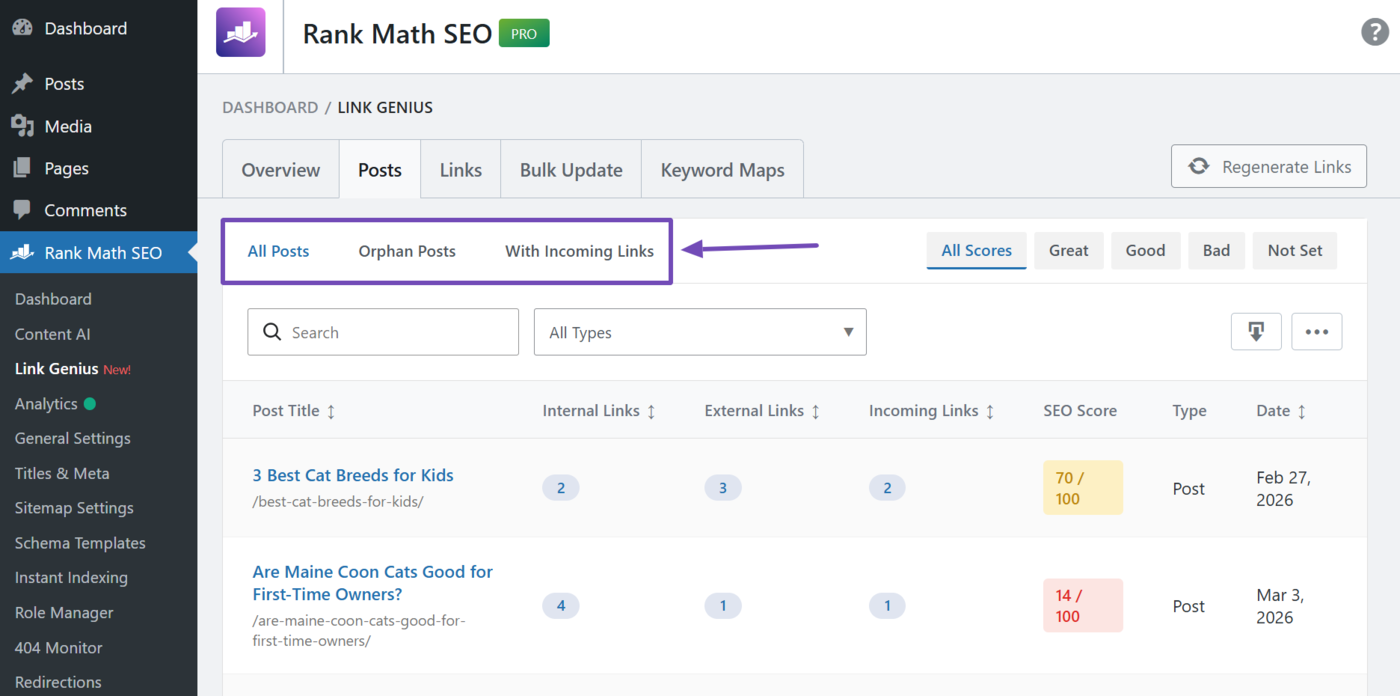
Task: Click the search magnifier icon
Action: (x=272, y=332)
